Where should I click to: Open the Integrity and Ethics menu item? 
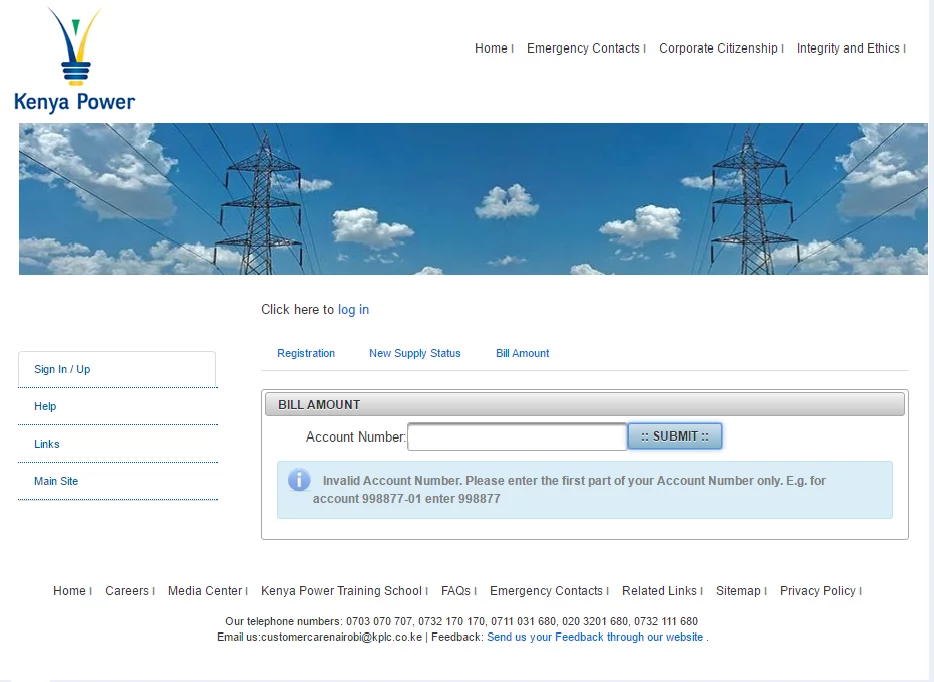[x=848, y=48]
